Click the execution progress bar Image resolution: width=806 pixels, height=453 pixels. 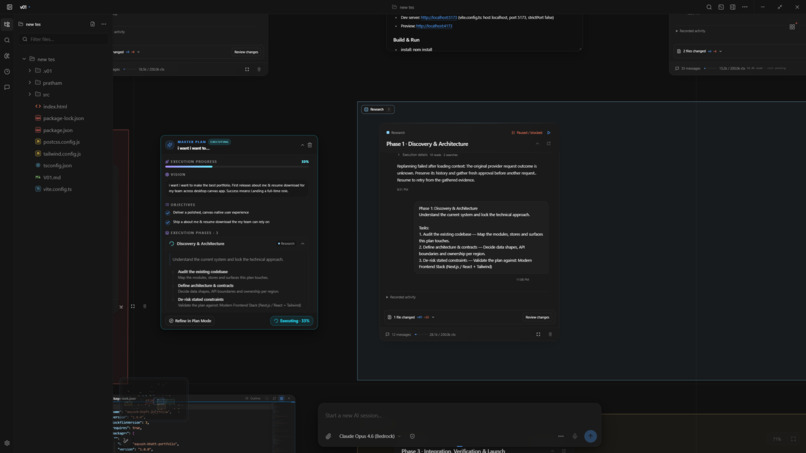point(237,167)
